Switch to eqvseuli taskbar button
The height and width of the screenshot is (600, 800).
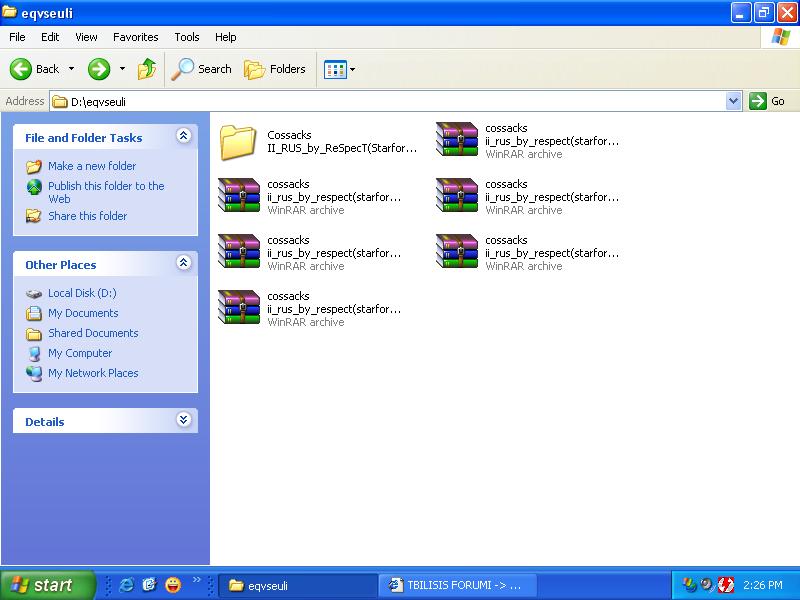(298, 585)
